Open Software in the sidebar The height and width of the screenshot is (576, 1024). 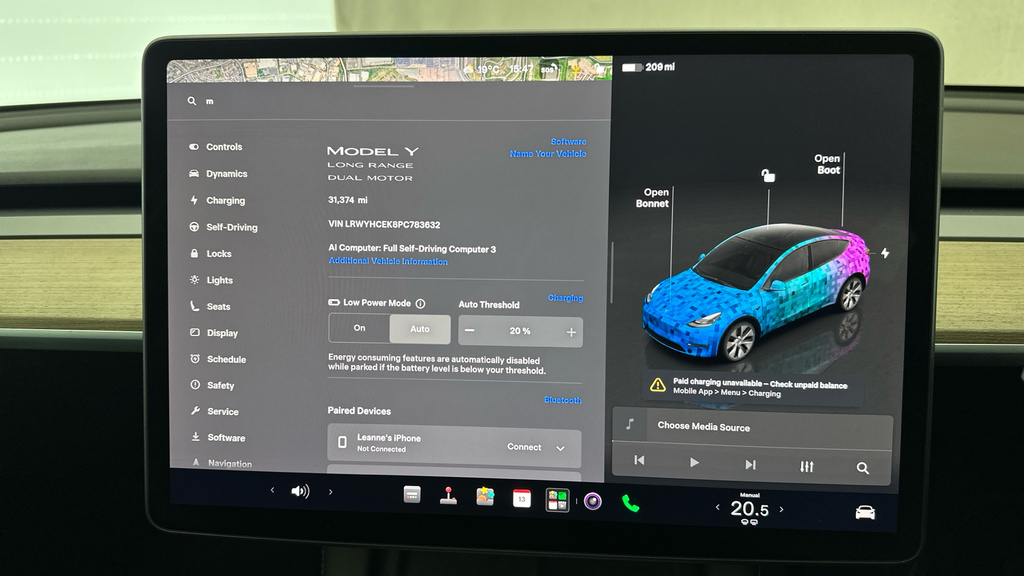pyautogui.click(x=218, y=438)
